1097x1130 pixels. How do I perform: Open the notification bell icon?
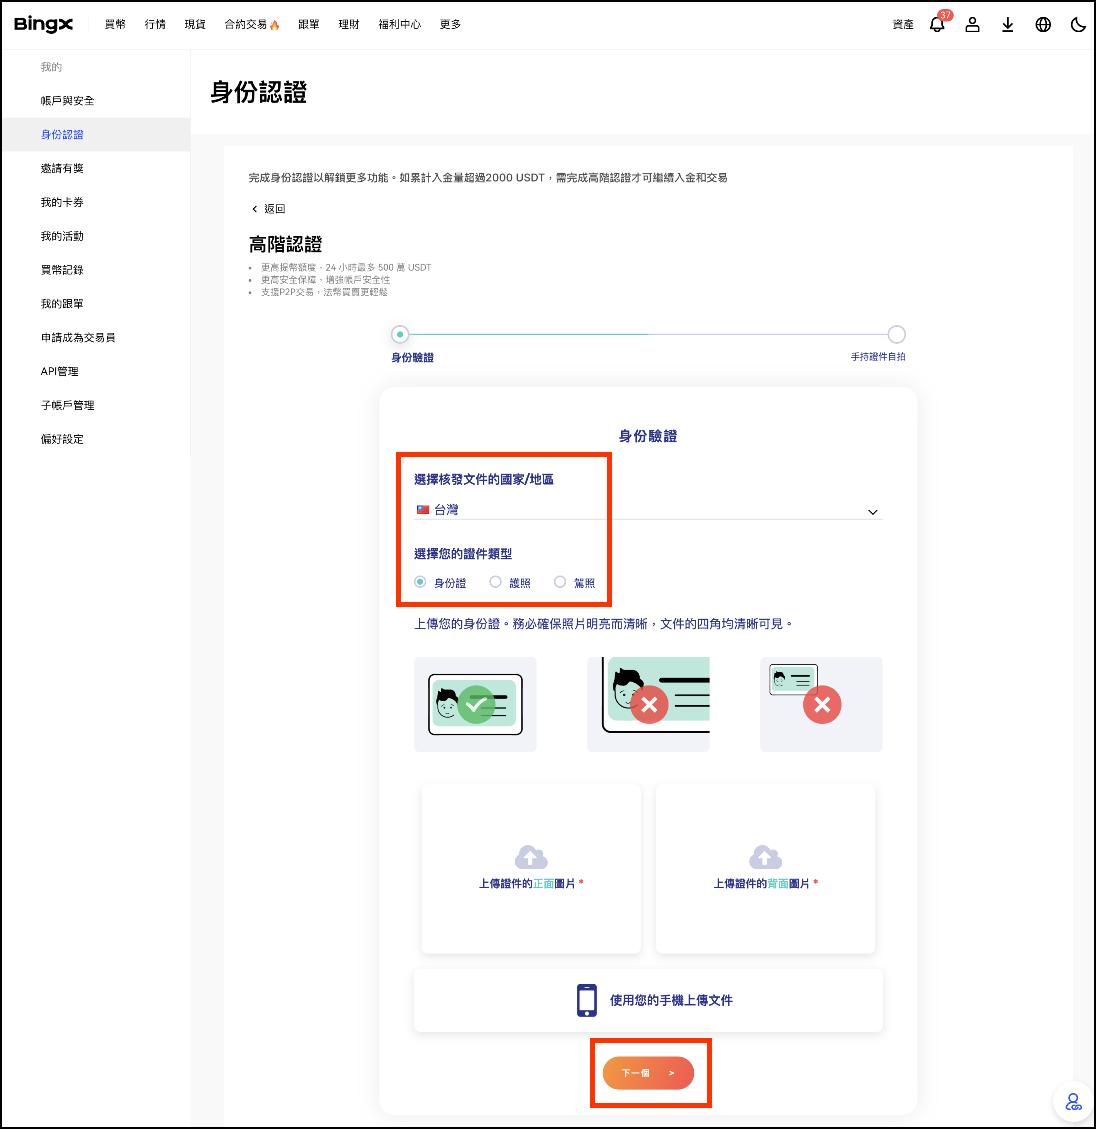pyautogui.click(x=937, y=25)
